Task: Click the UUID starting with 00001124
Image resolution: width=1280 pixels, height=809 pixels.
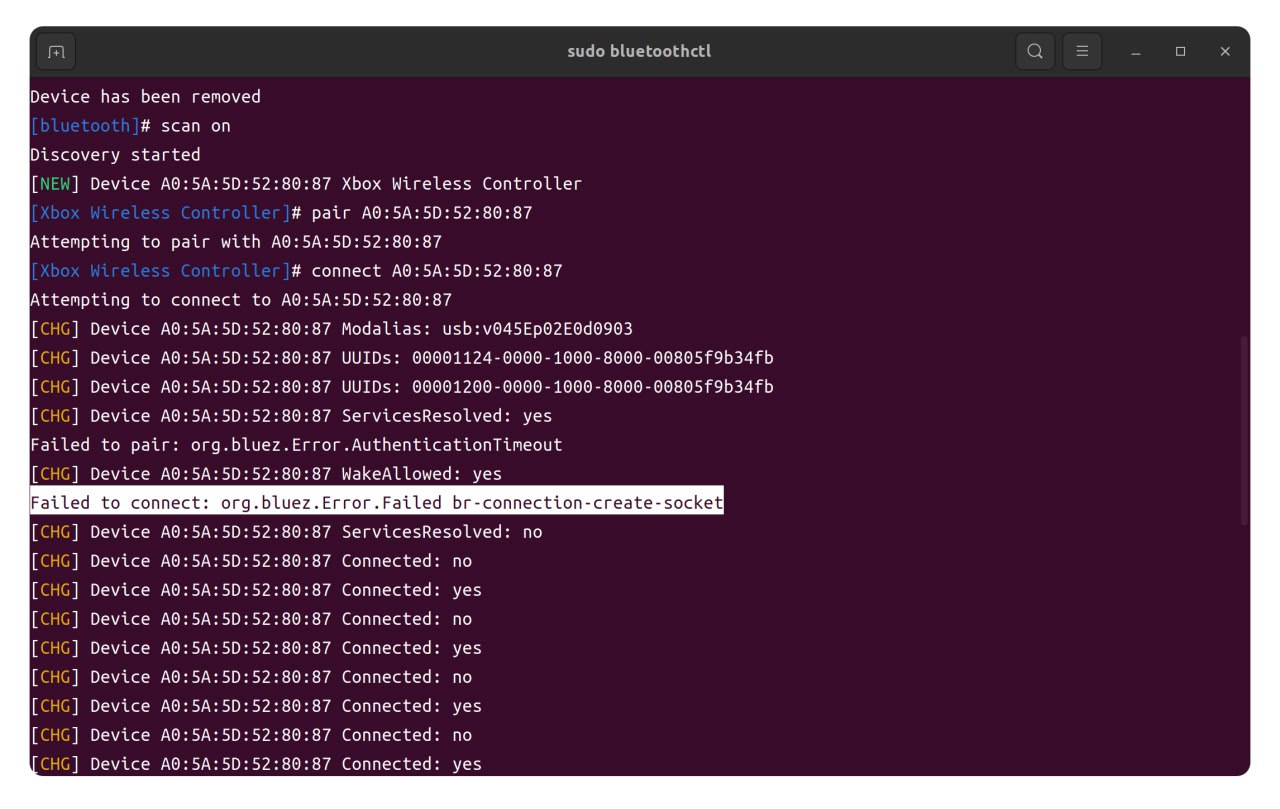Action: pyautogui.click(x=606, y=358)
